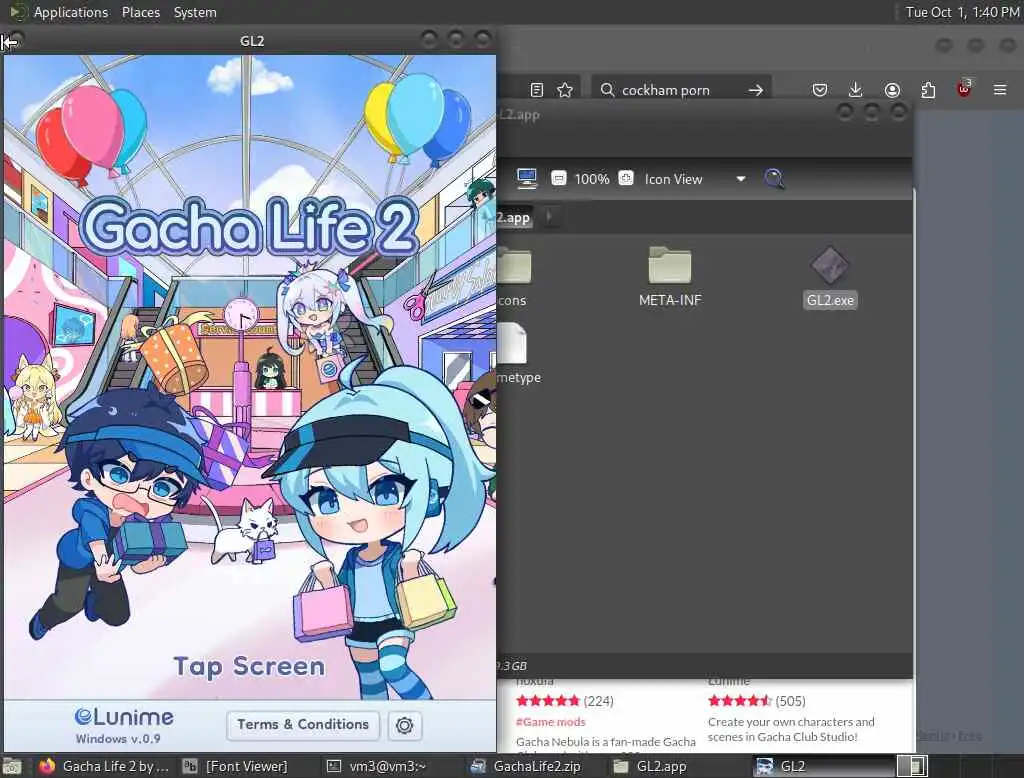Open the System menu

pyautogui.click(x=195, y=12)
